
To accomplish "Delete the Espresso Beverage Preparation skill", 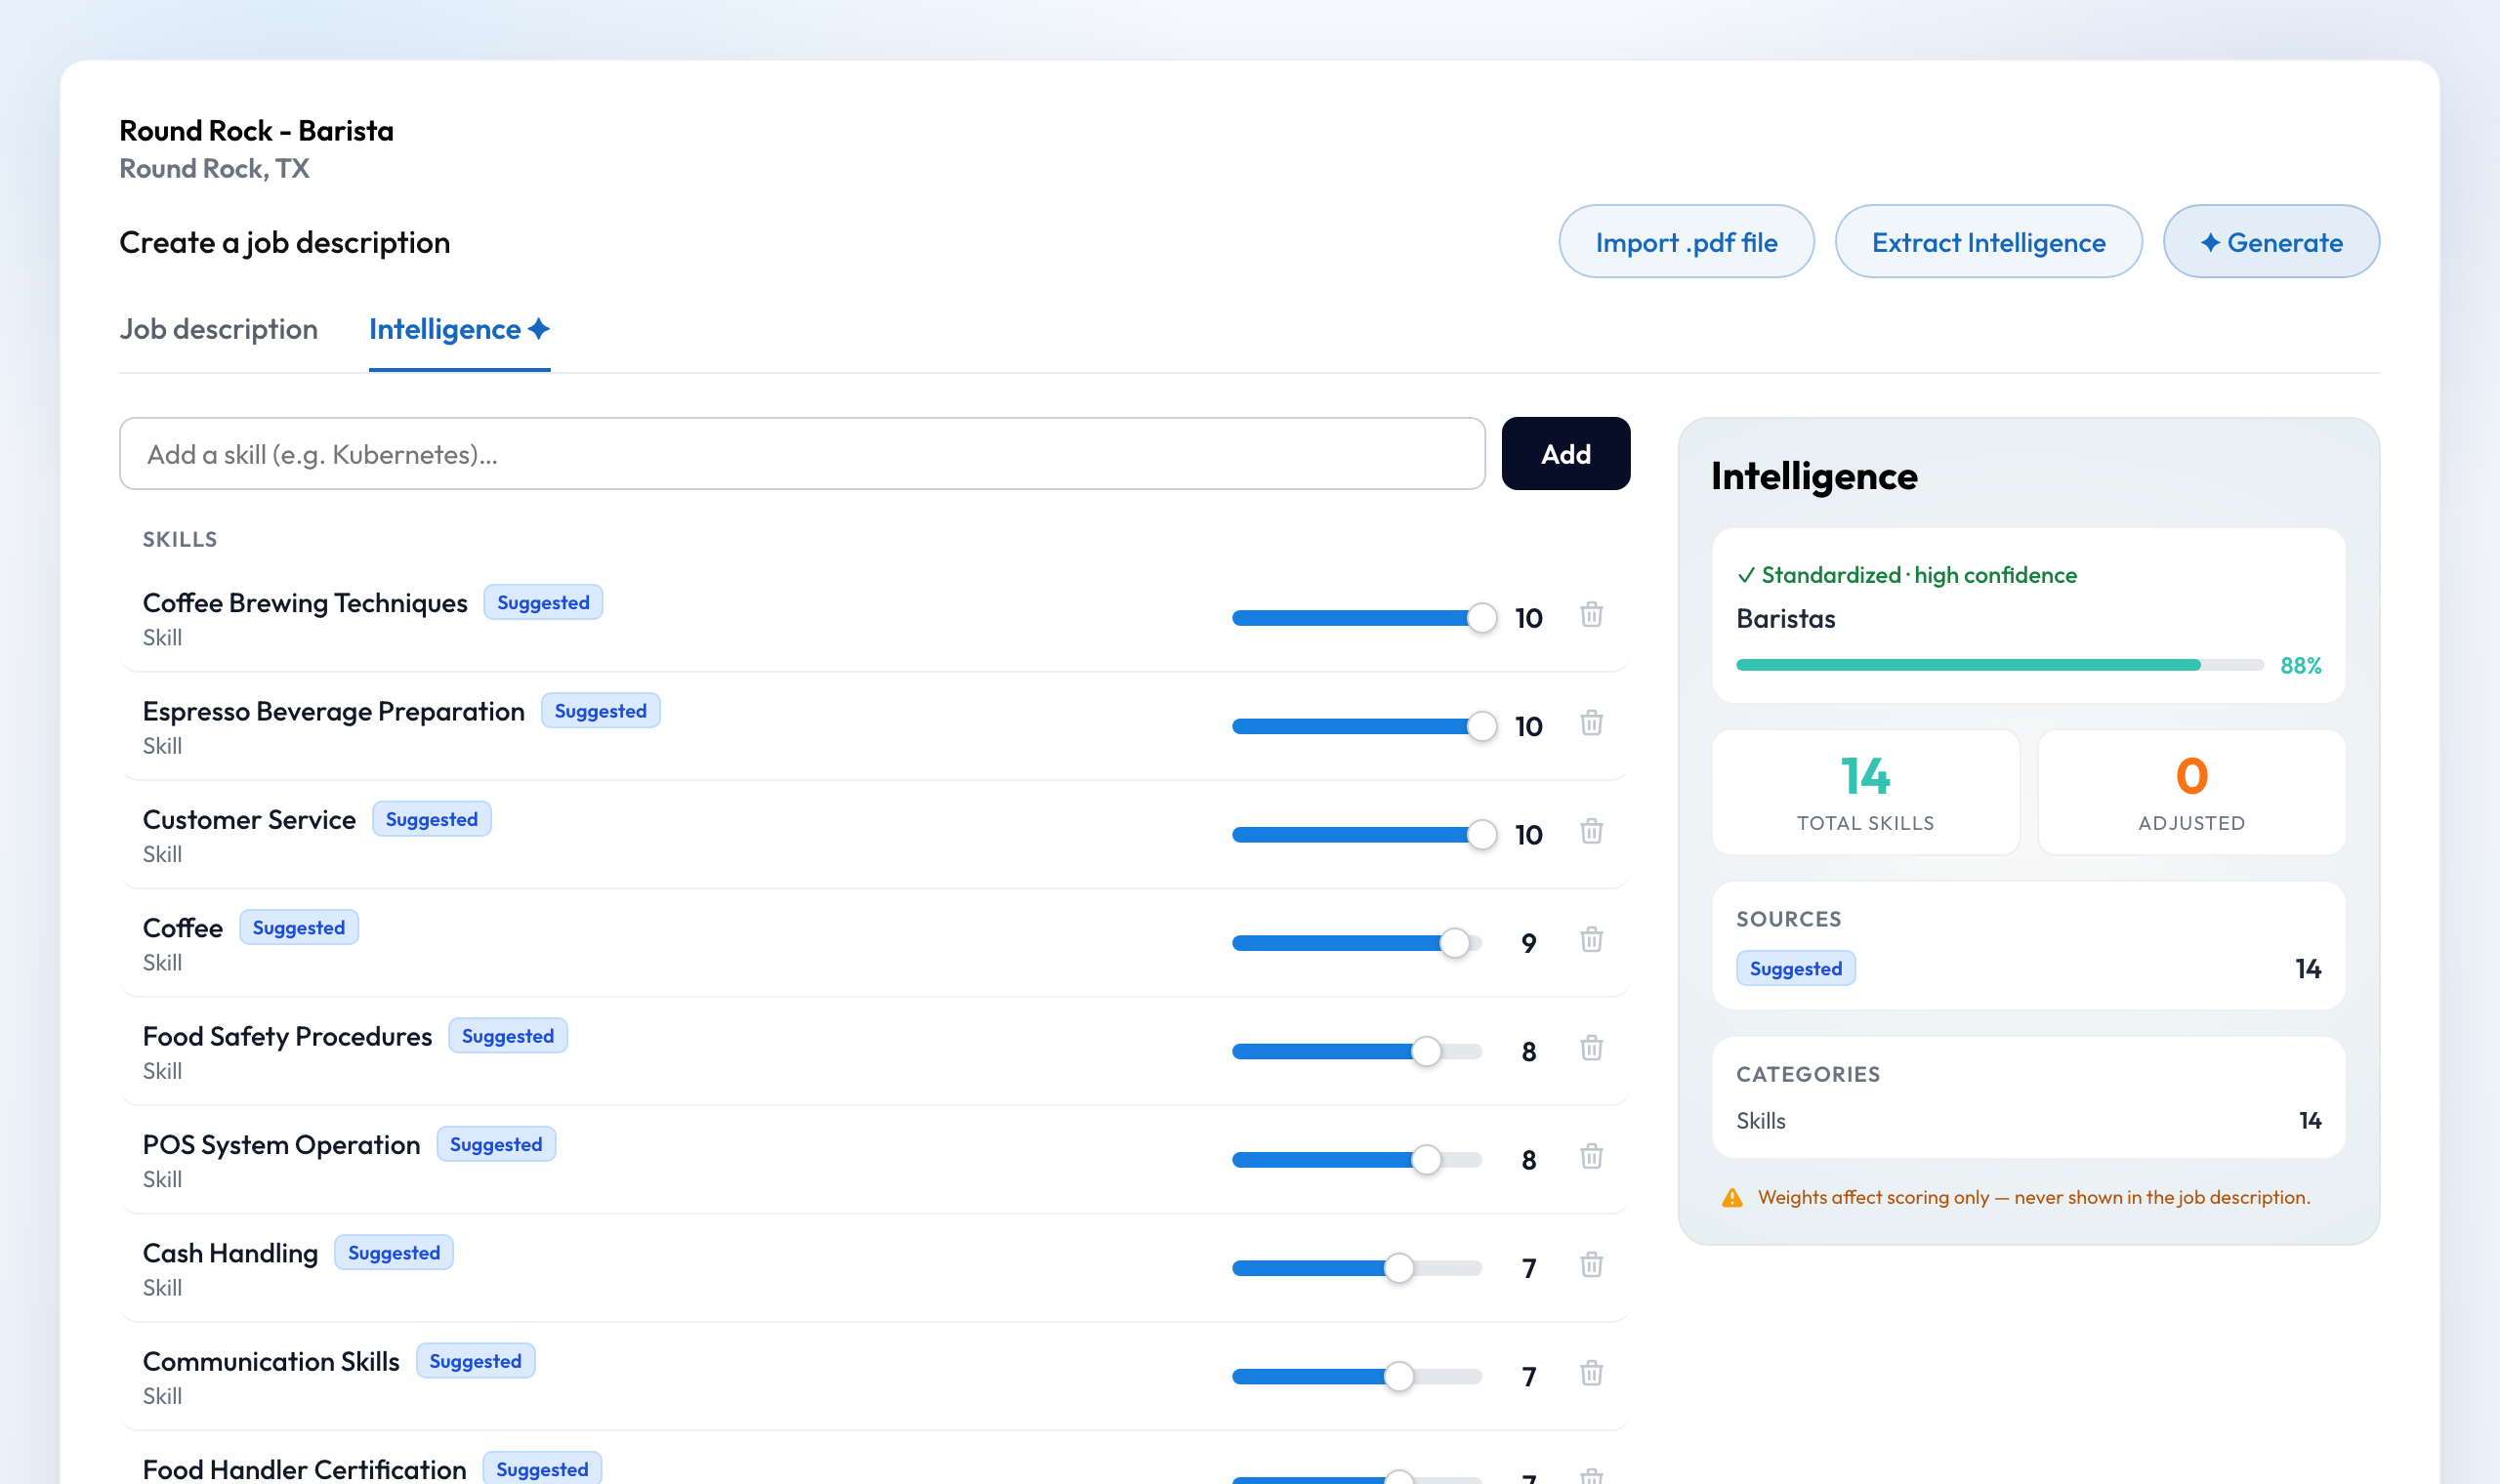I will click(1591, 722).
